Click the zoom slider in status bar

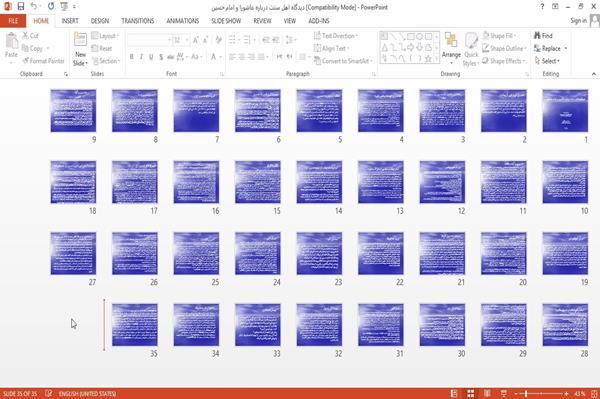(541, 393)
